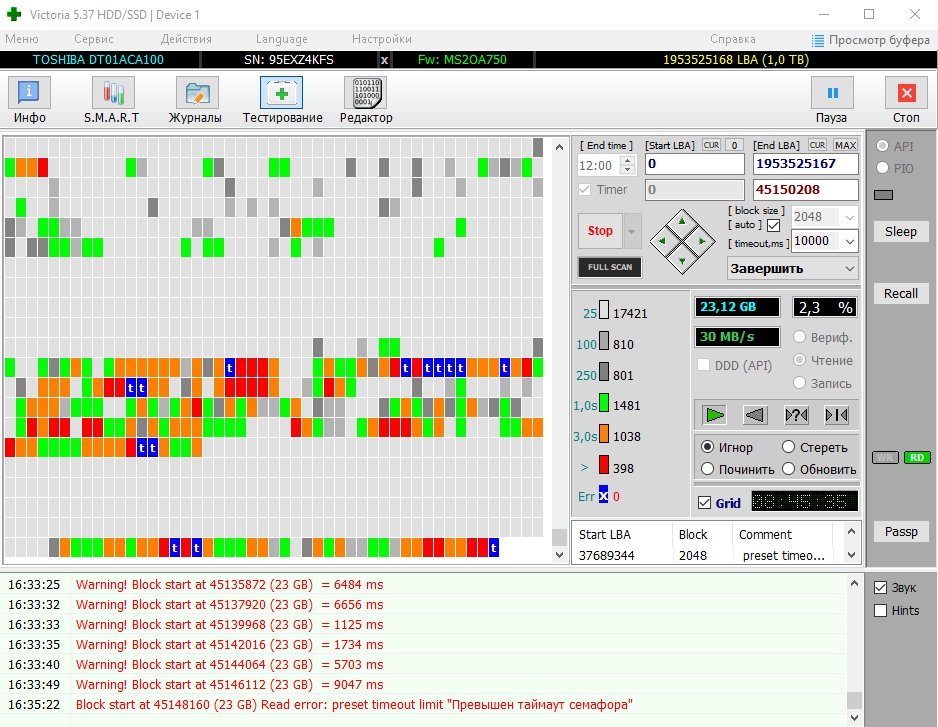Open the Настройки menu
Screen dimensions: 938x727
click(x=382, y=39)
